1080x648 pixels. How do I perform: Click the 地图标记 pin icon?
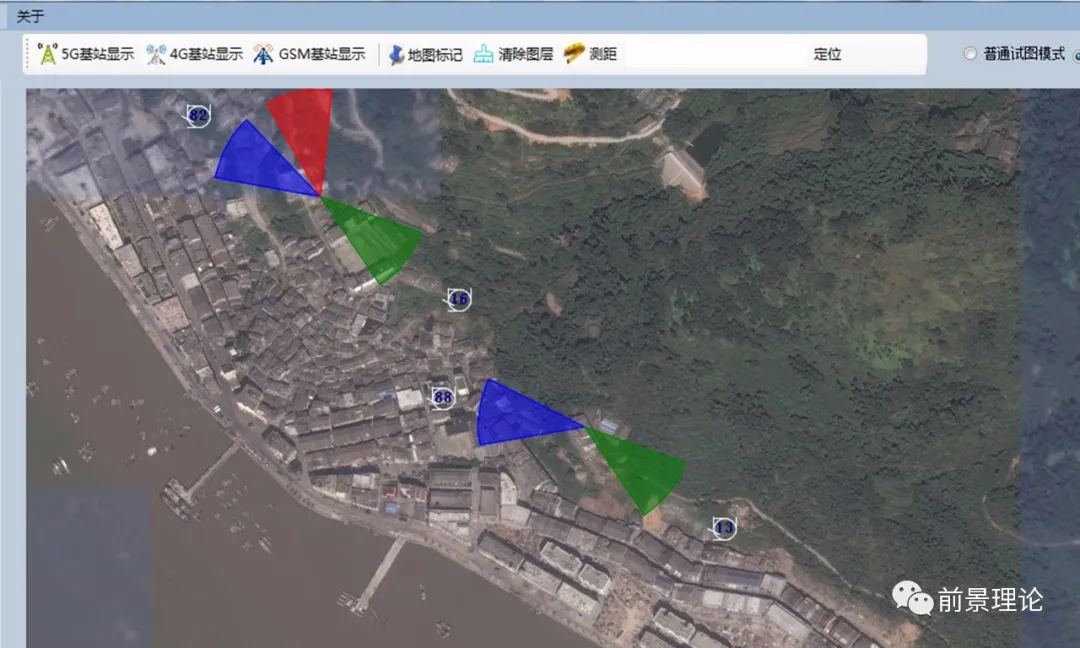[x=396, y=54]
